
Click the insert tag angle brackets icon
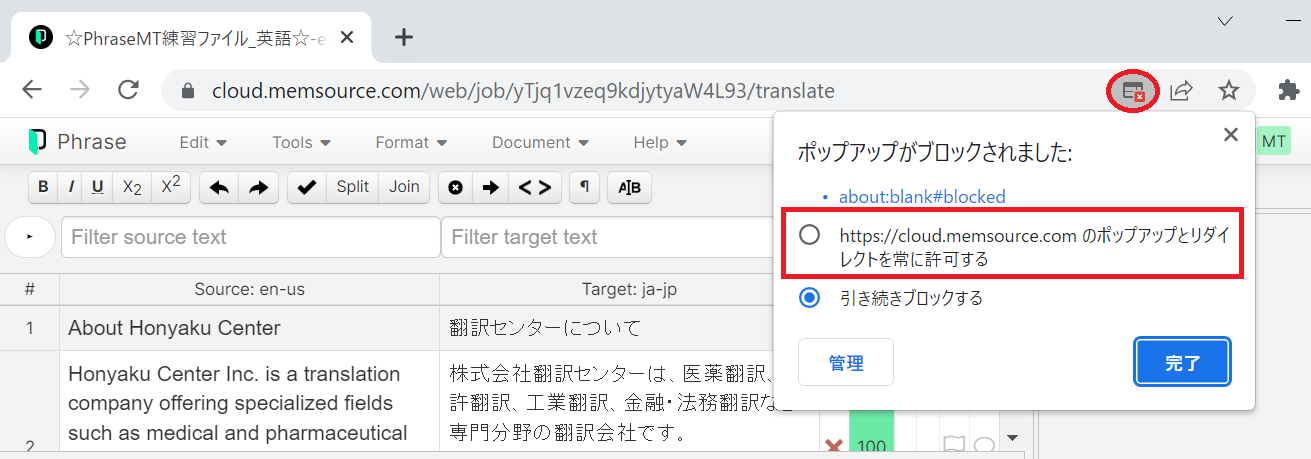[x=534, y=187]
